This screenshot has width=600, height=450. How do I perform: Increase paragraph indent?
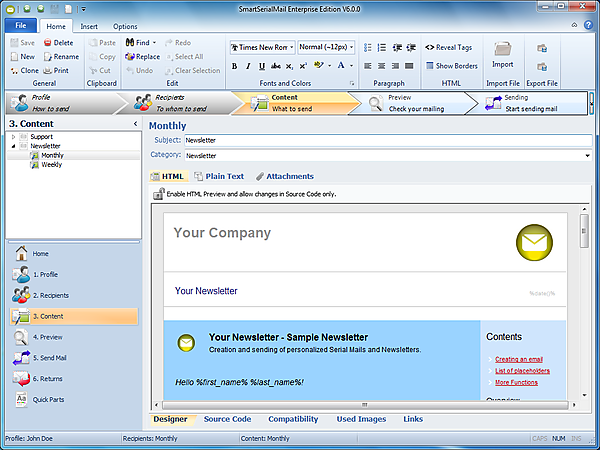(411, 47)
